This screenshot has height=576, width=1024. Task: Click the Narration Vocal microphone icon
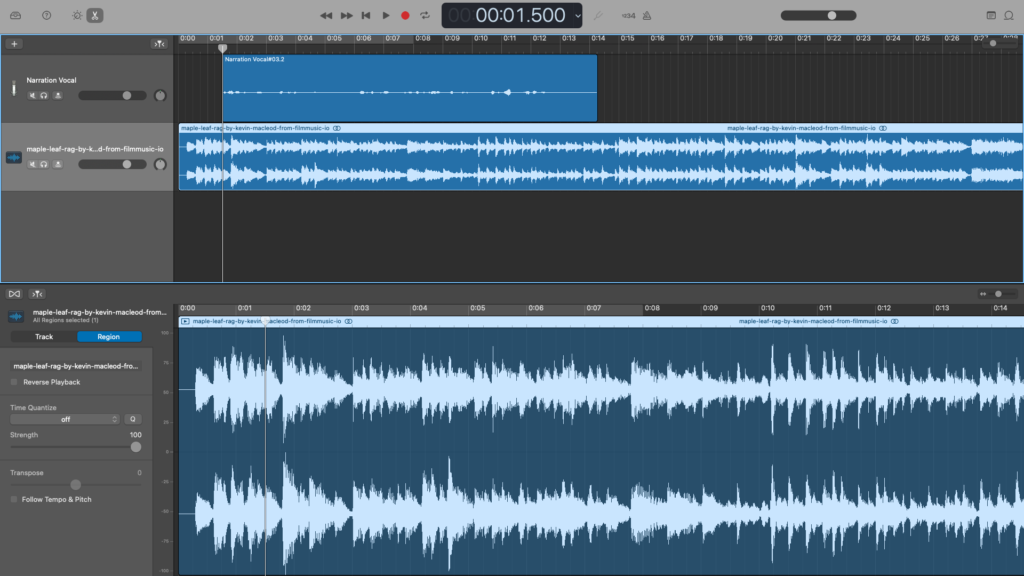click(14, 88)
